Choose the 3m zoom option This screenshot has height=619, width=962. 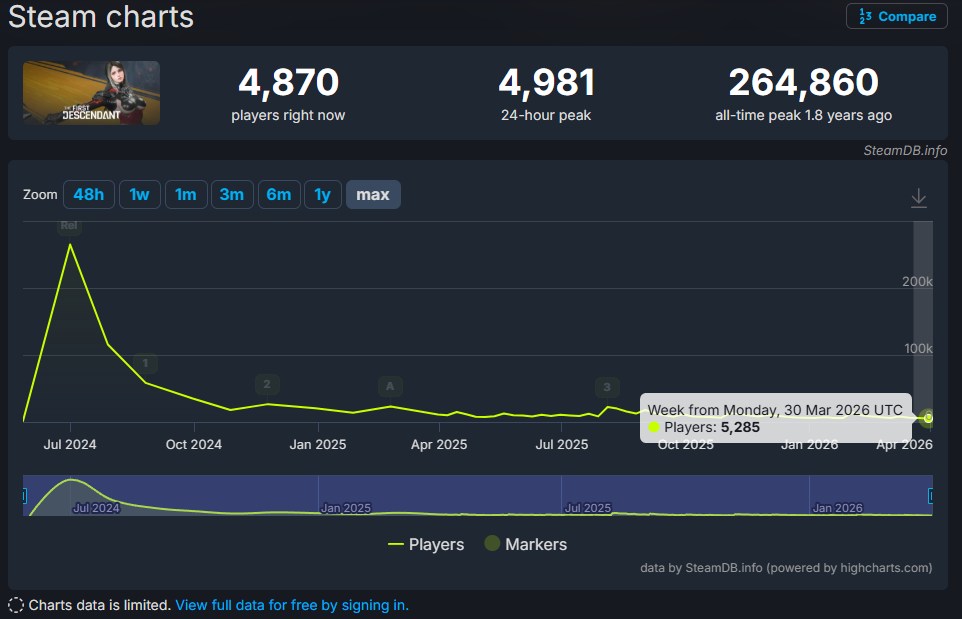pos(231,194)
